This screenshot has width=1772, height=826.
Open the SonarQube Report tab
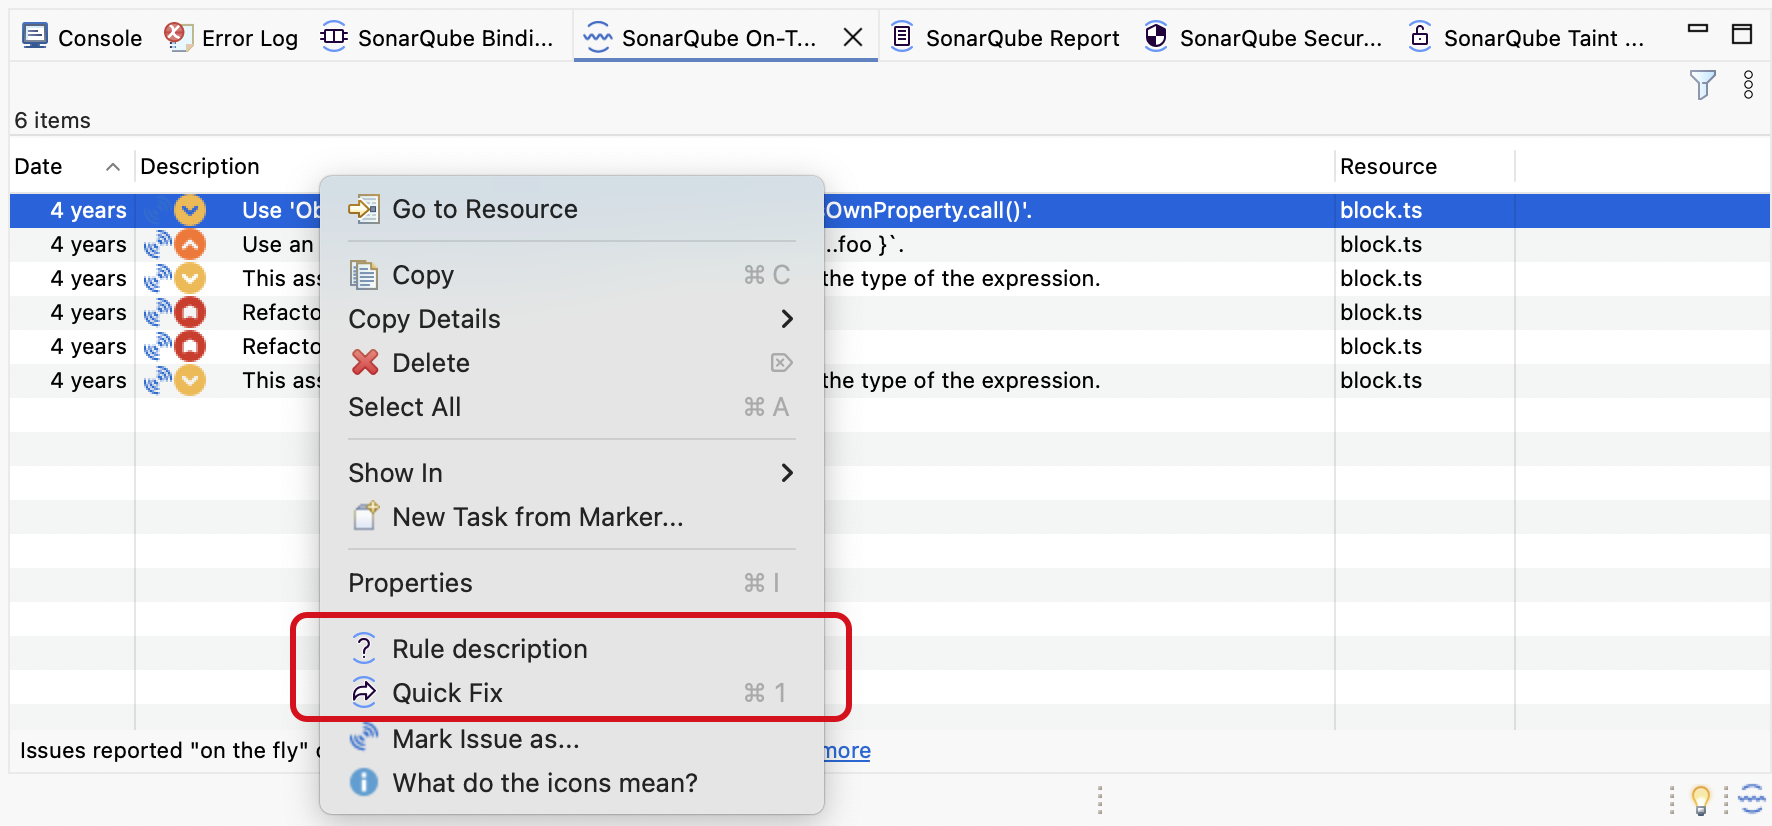coord(1005,38)
